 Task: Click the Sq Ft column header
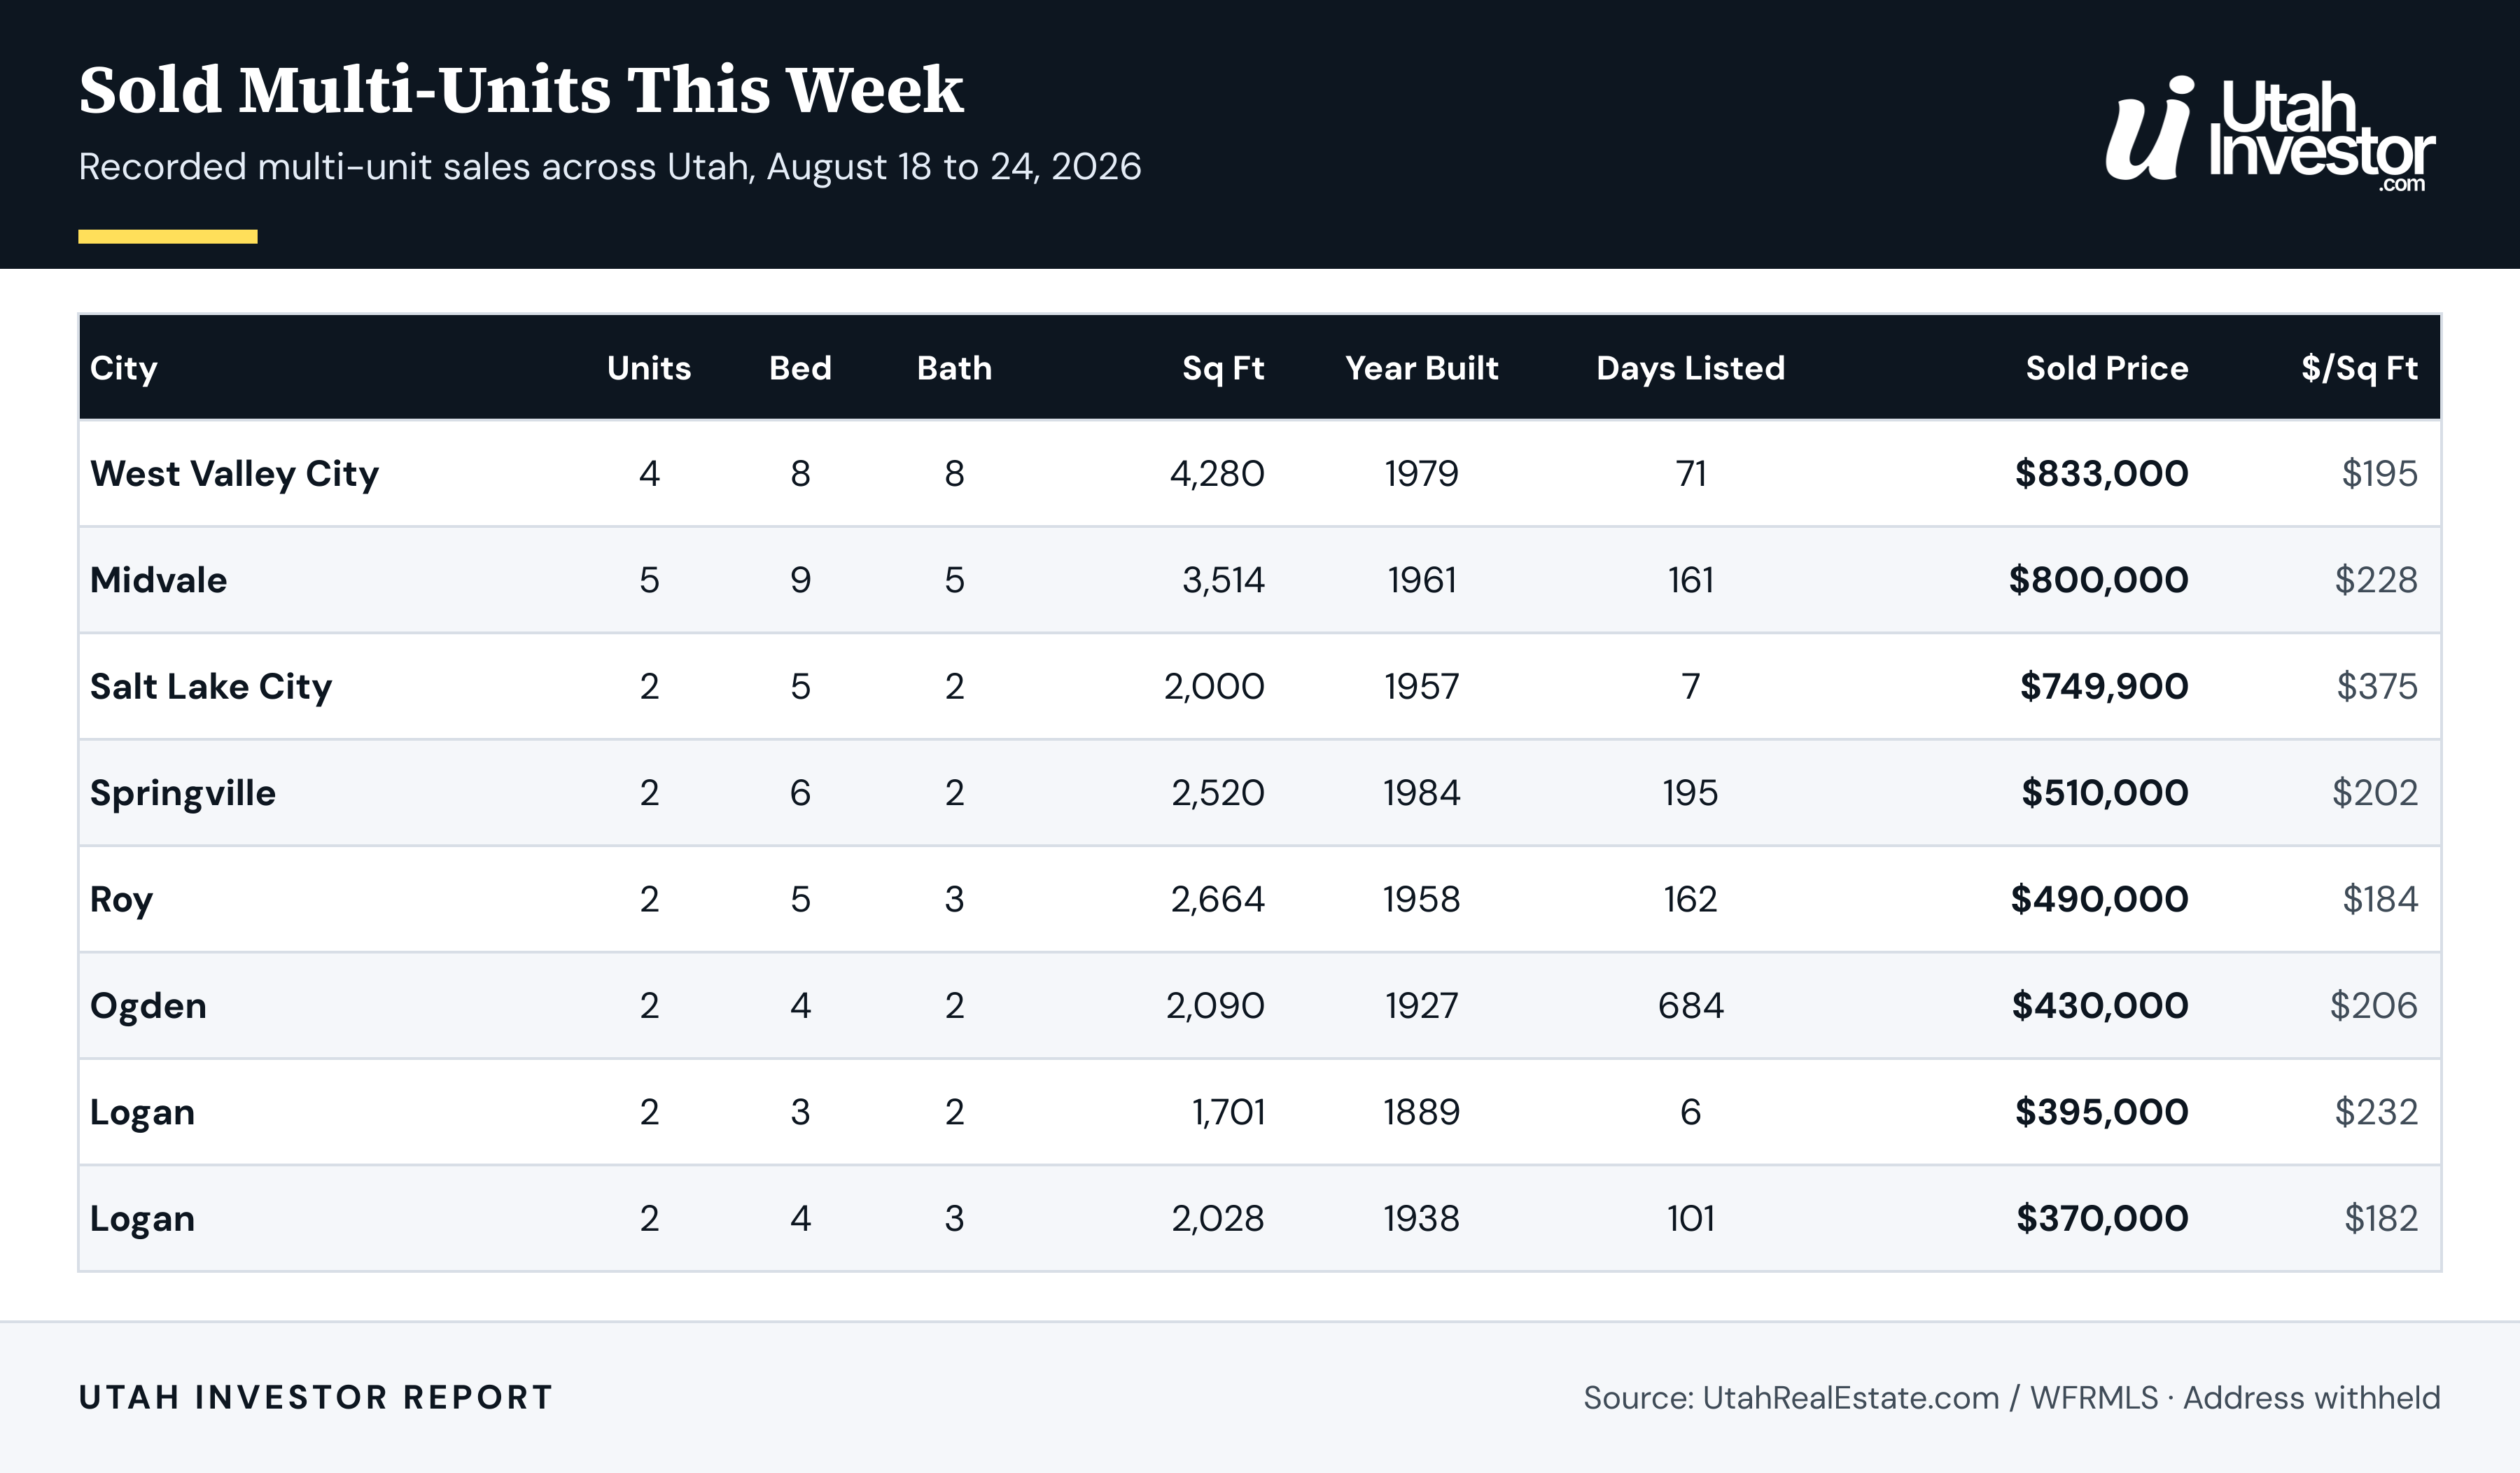(x=1223, y=368)
